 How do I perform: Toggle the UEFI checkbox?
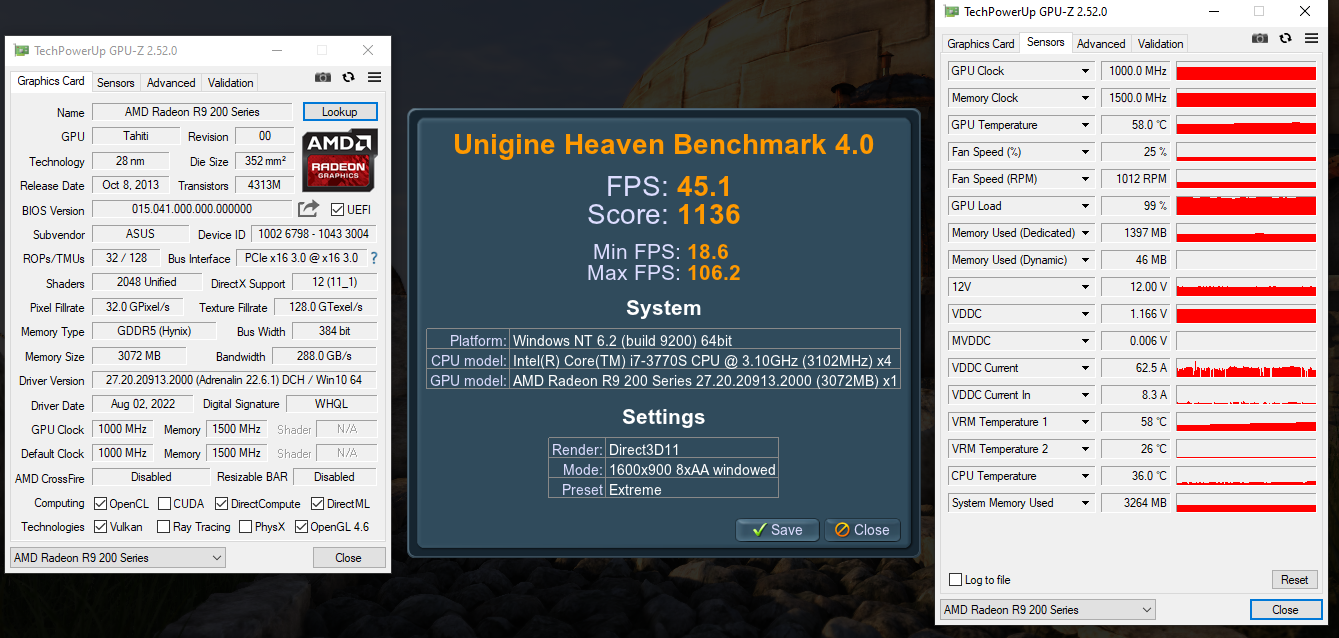tap(337, 209)
